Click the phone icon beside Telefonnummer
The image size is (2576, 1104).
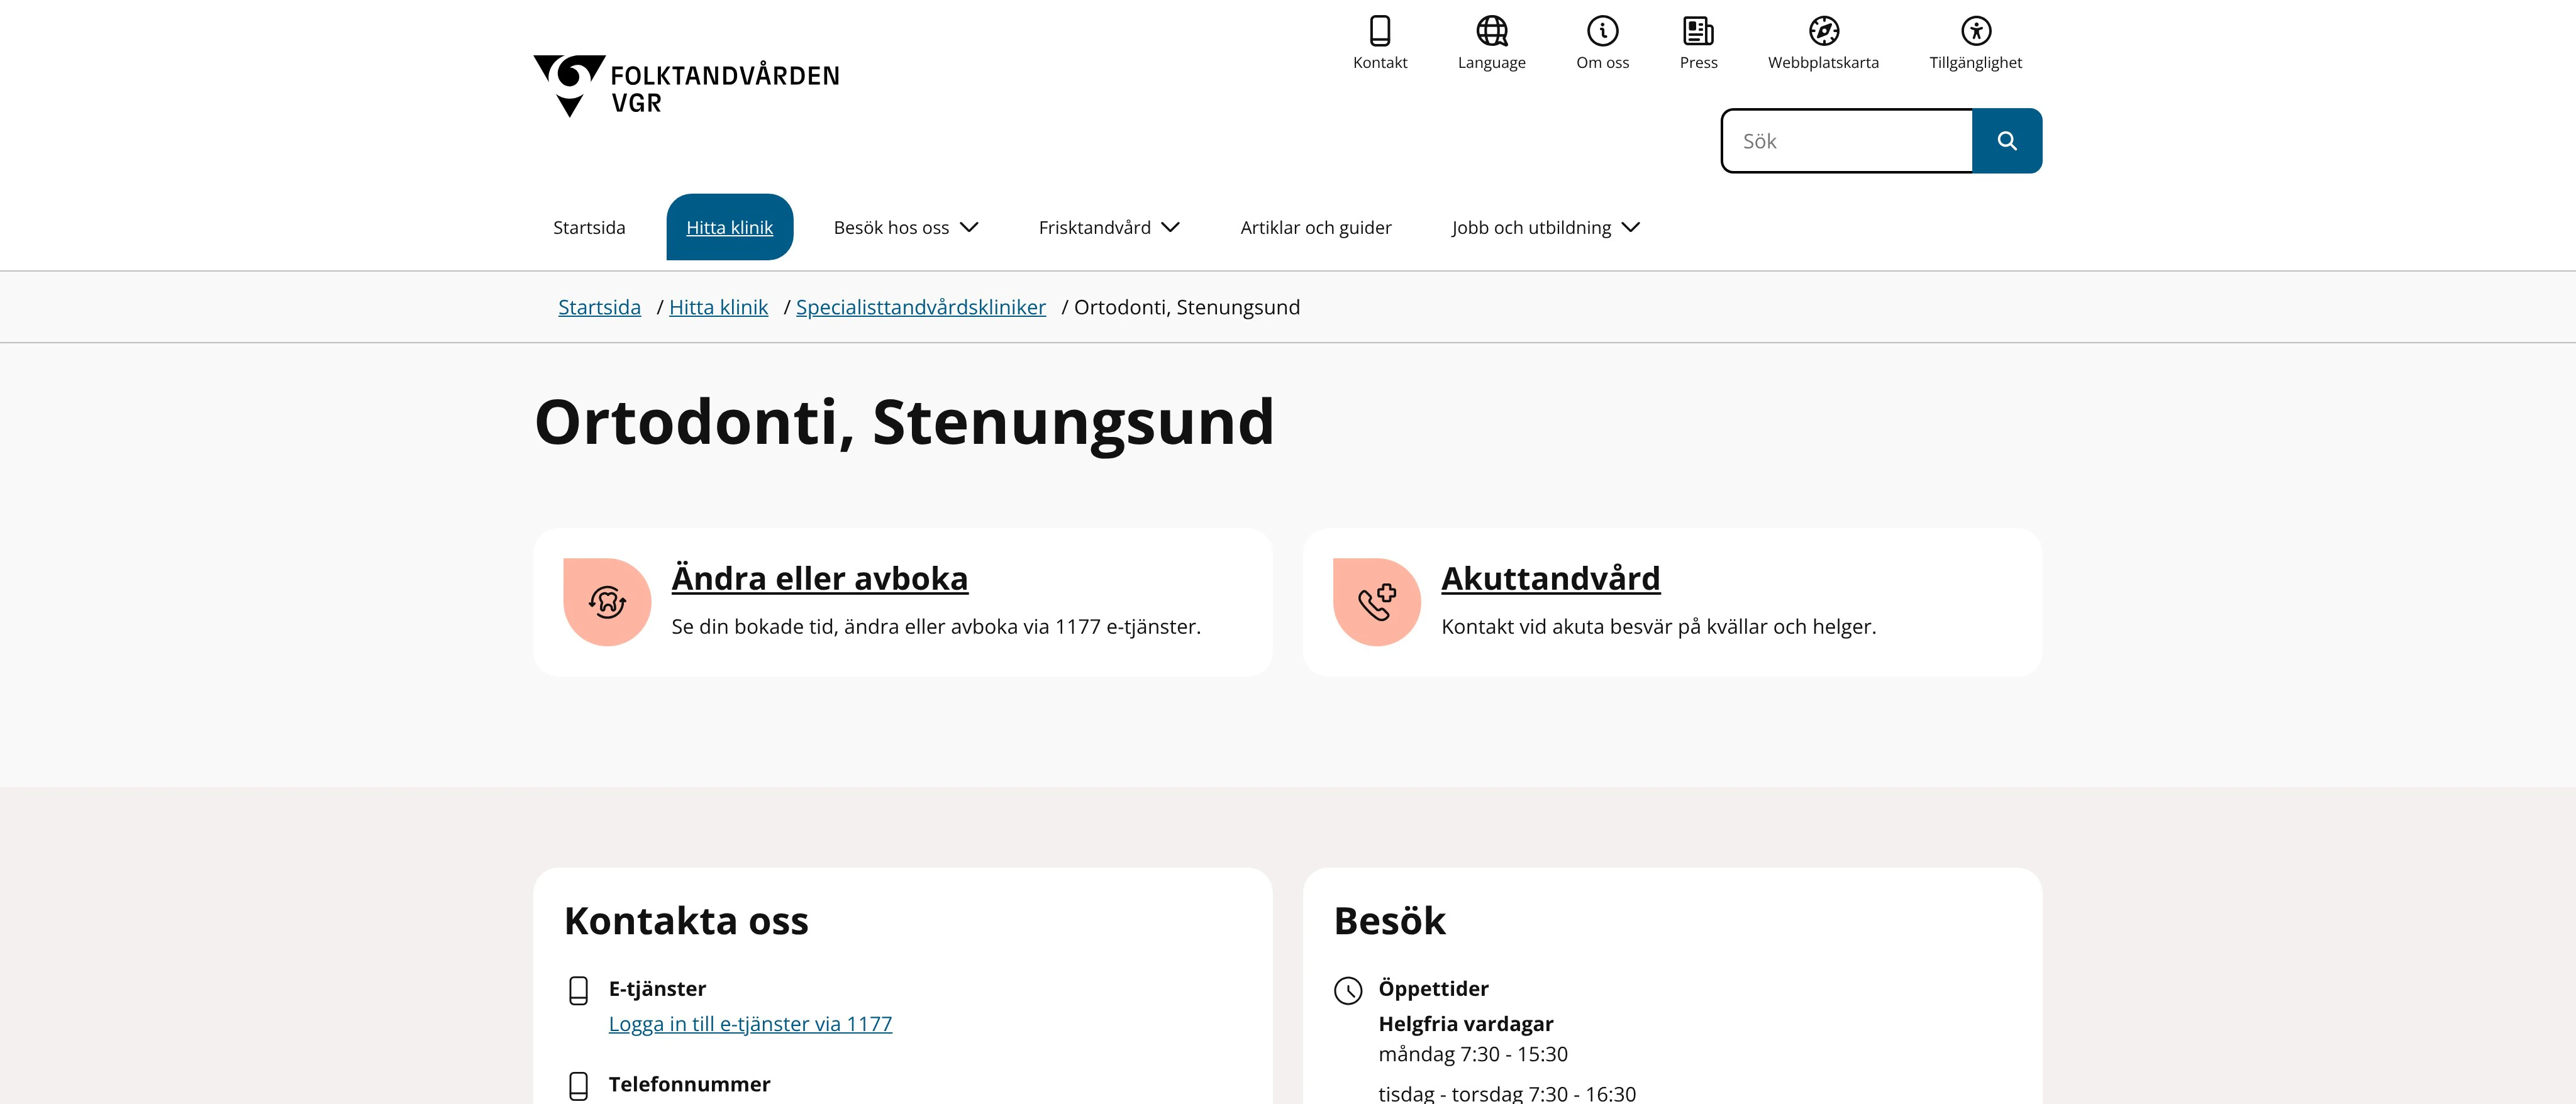[x=578, y=1086]
